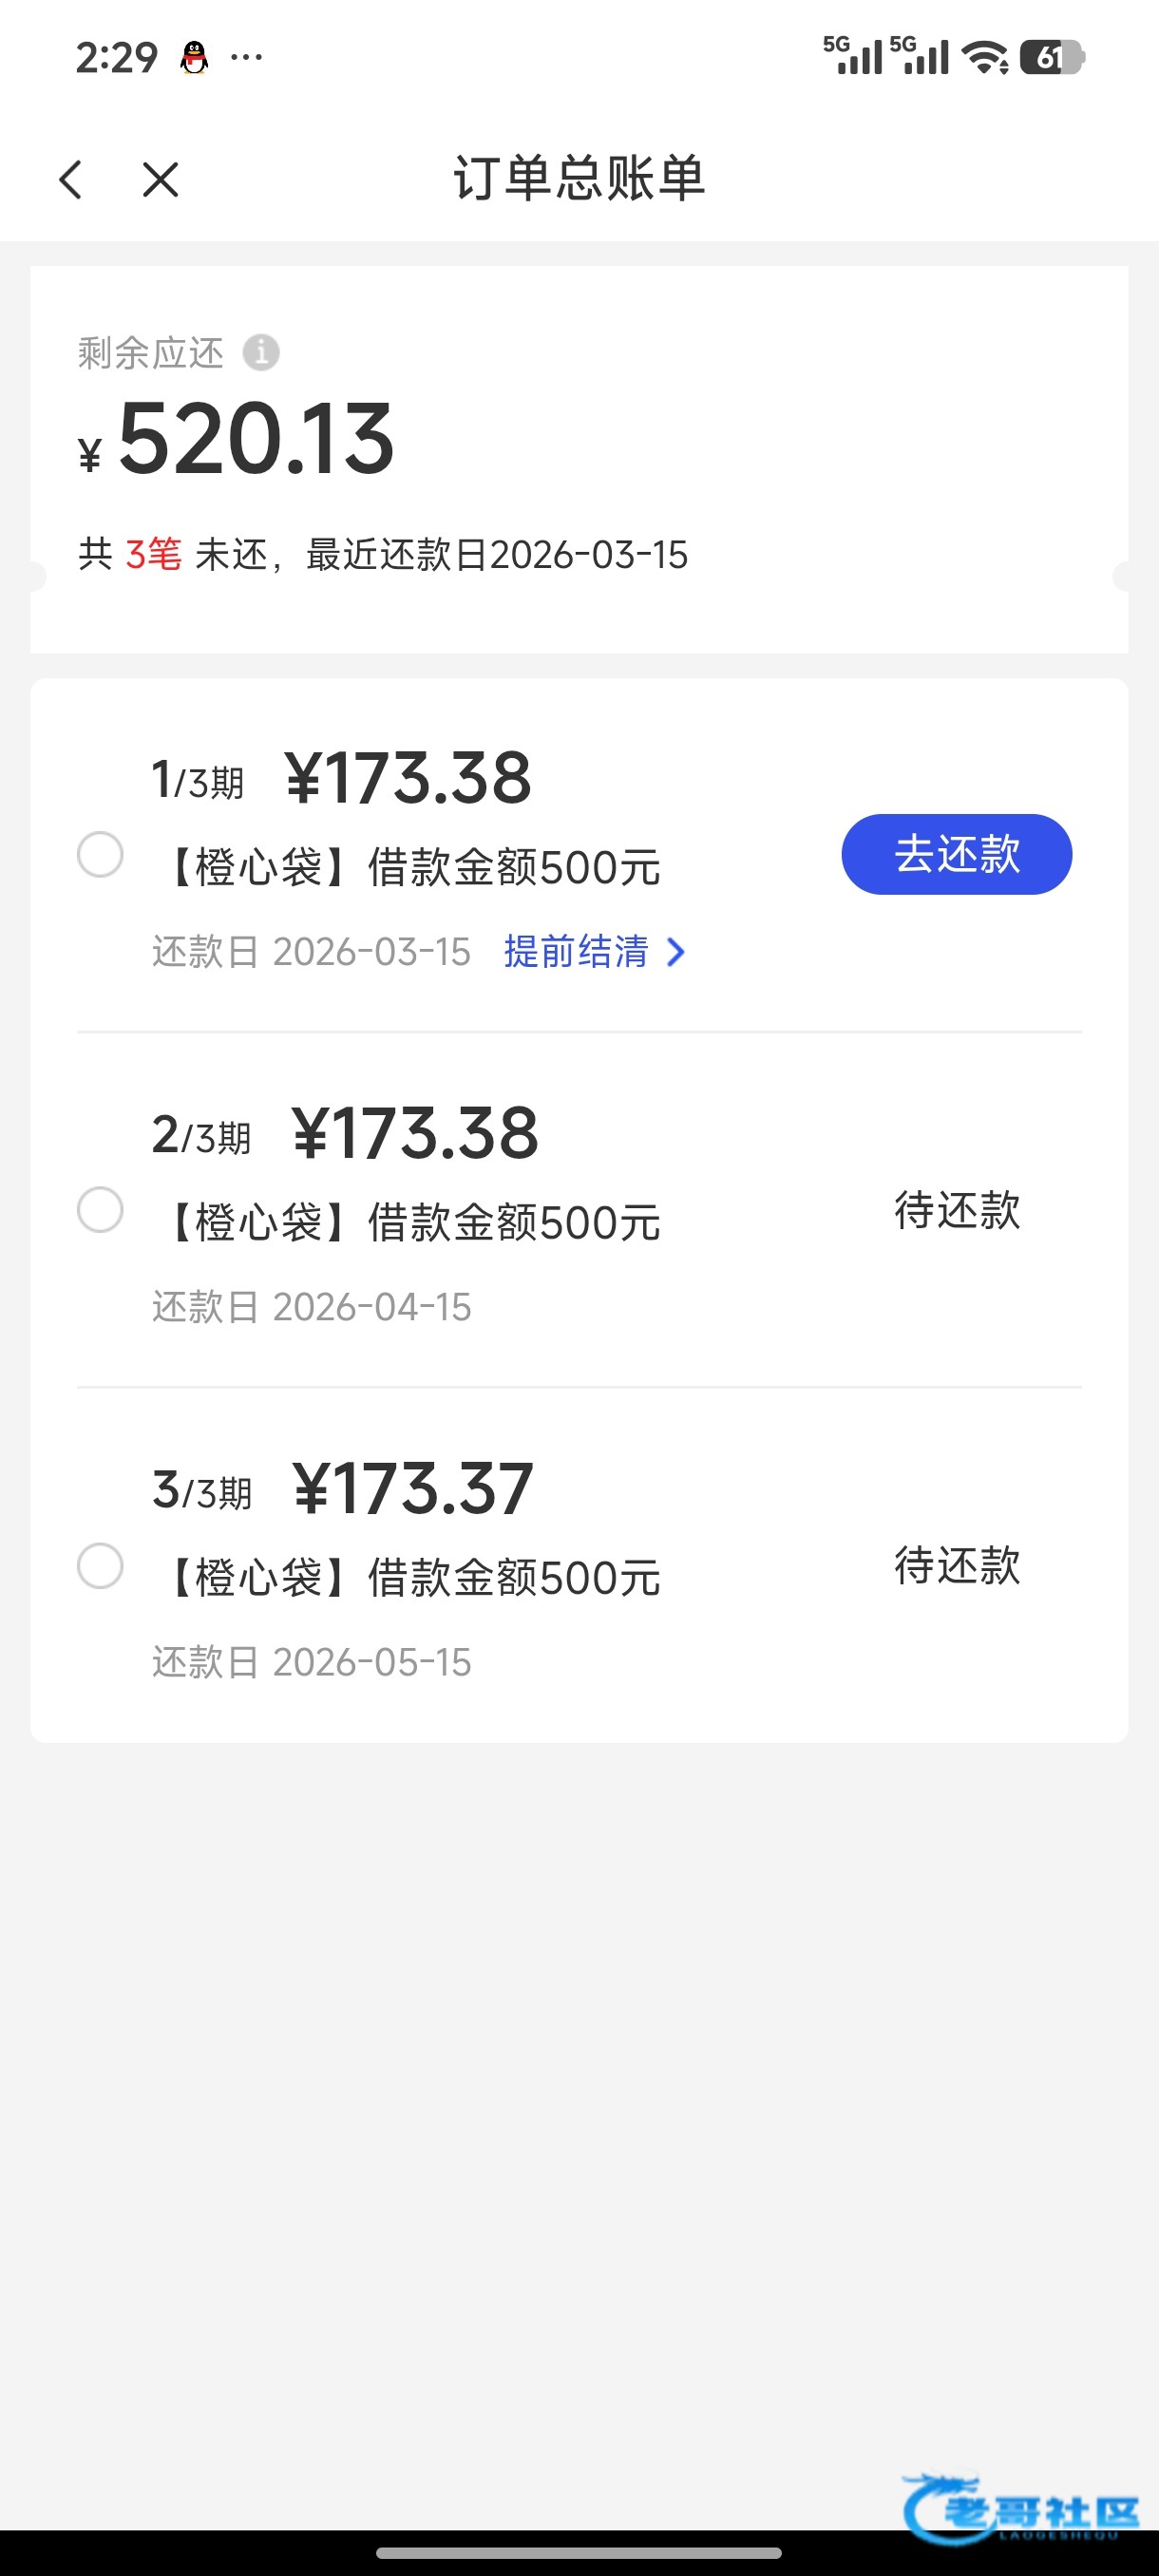The image size is (1159, 2576).
Task: Tap the battery level indicator
Action: [1052, 57]
